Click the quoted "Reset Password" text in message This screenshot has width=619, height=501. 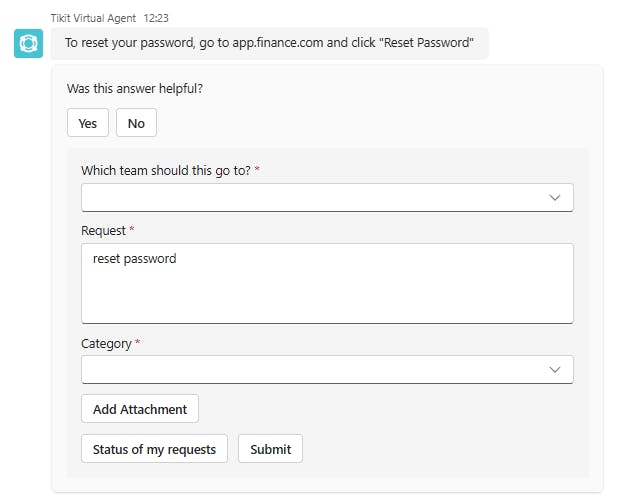[x=425, y=43]
